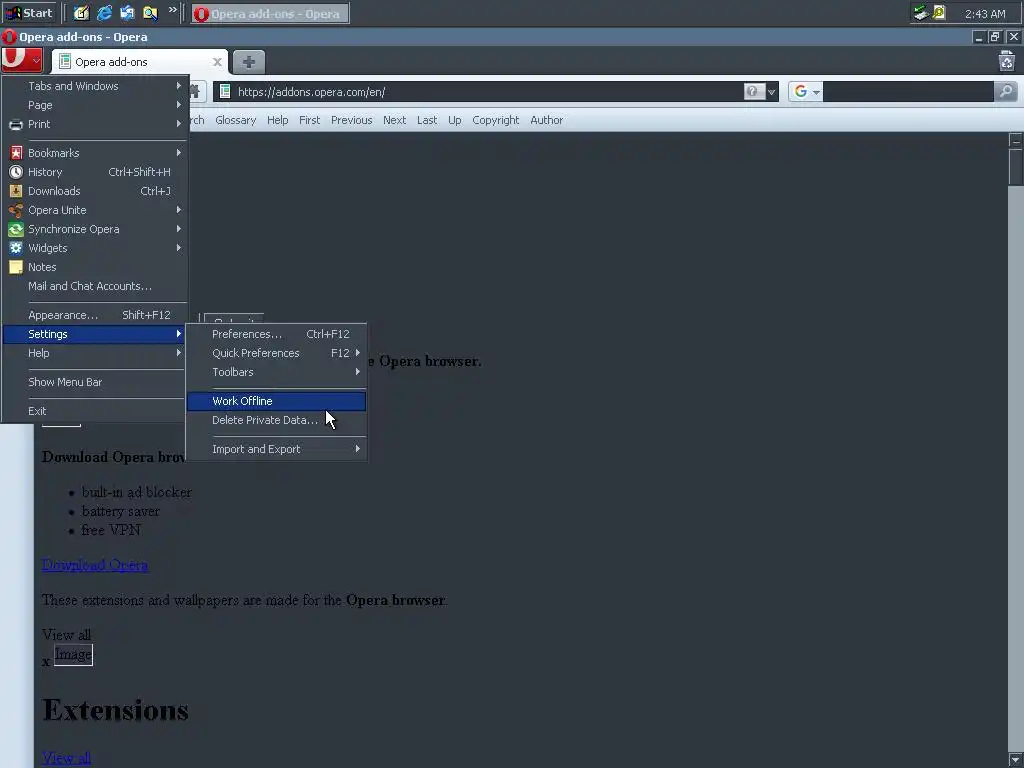Click the Downloads icon in menu
This screenshot has width=1024, height=768.
pos(16,191)
